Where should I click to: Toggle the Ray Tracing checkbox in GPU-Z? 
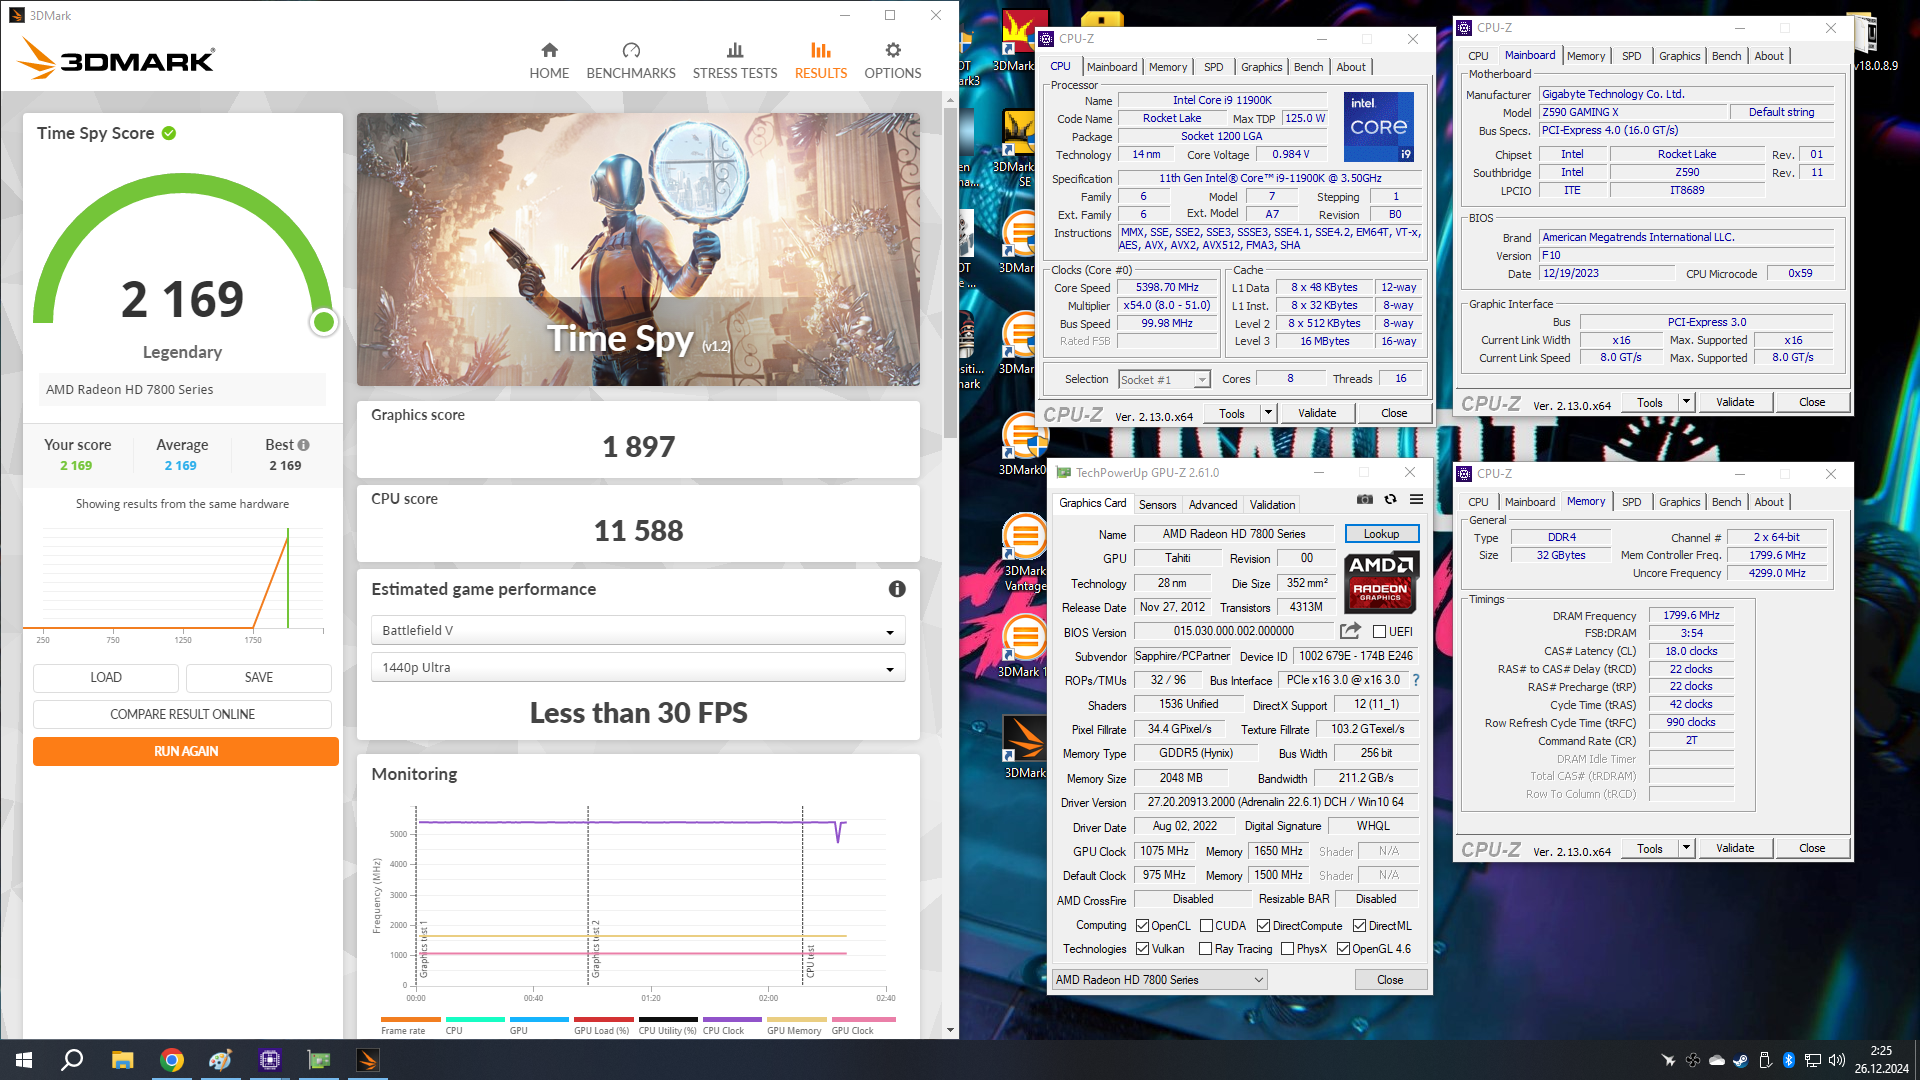(x=1205, y=949)
